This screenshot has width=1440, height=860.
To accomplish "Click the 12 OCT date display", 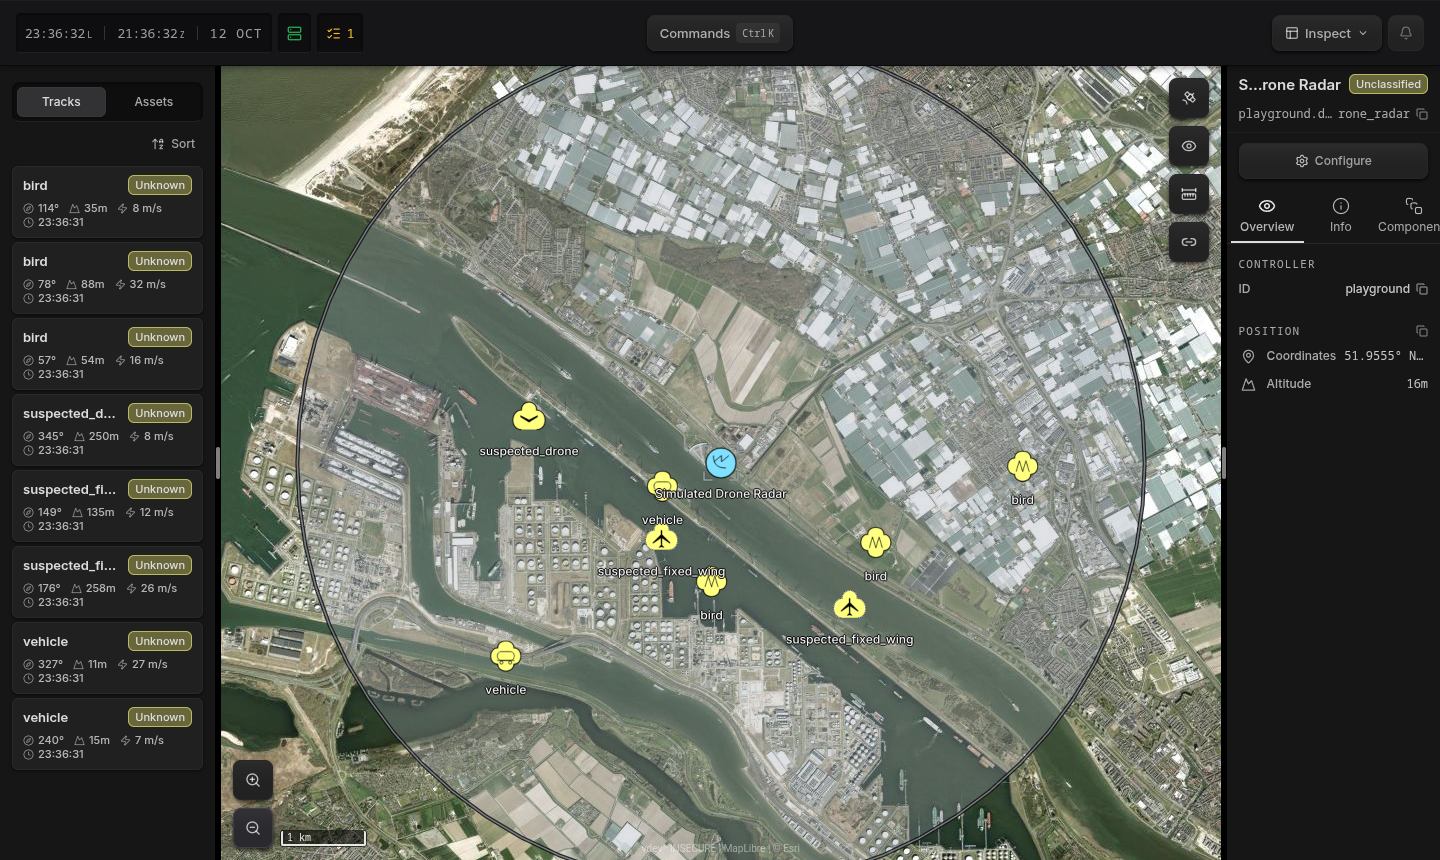I will (x=236, y=33).
